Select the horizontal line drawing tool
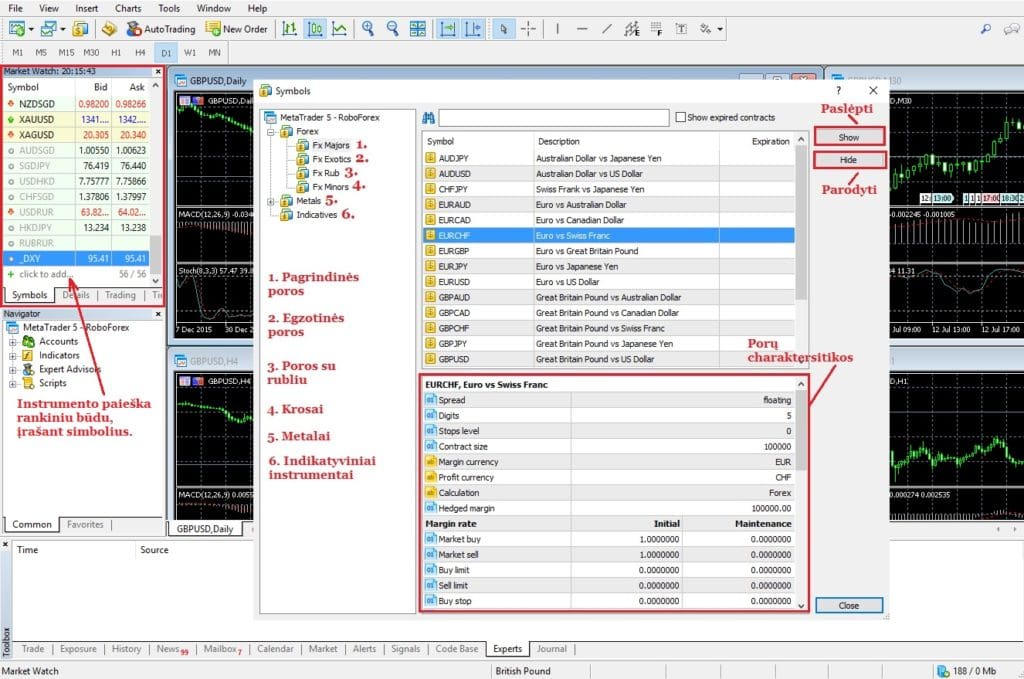The width and height of the screenshot is (1024, 679). tap(582, 29)
